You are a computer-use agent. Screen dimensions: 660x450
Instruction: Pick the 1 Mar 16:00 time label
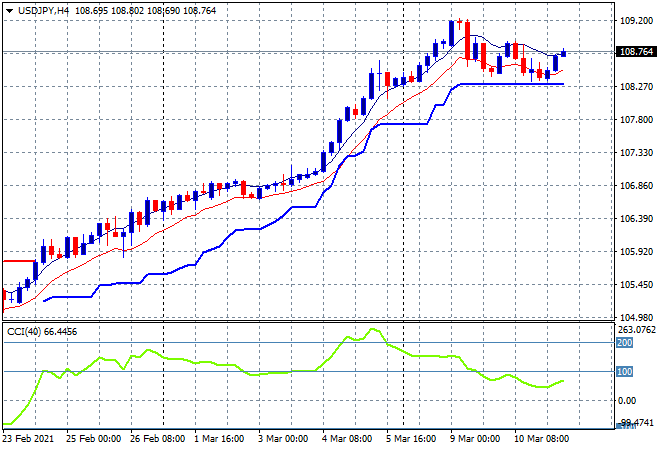click(x=220, y=438)
